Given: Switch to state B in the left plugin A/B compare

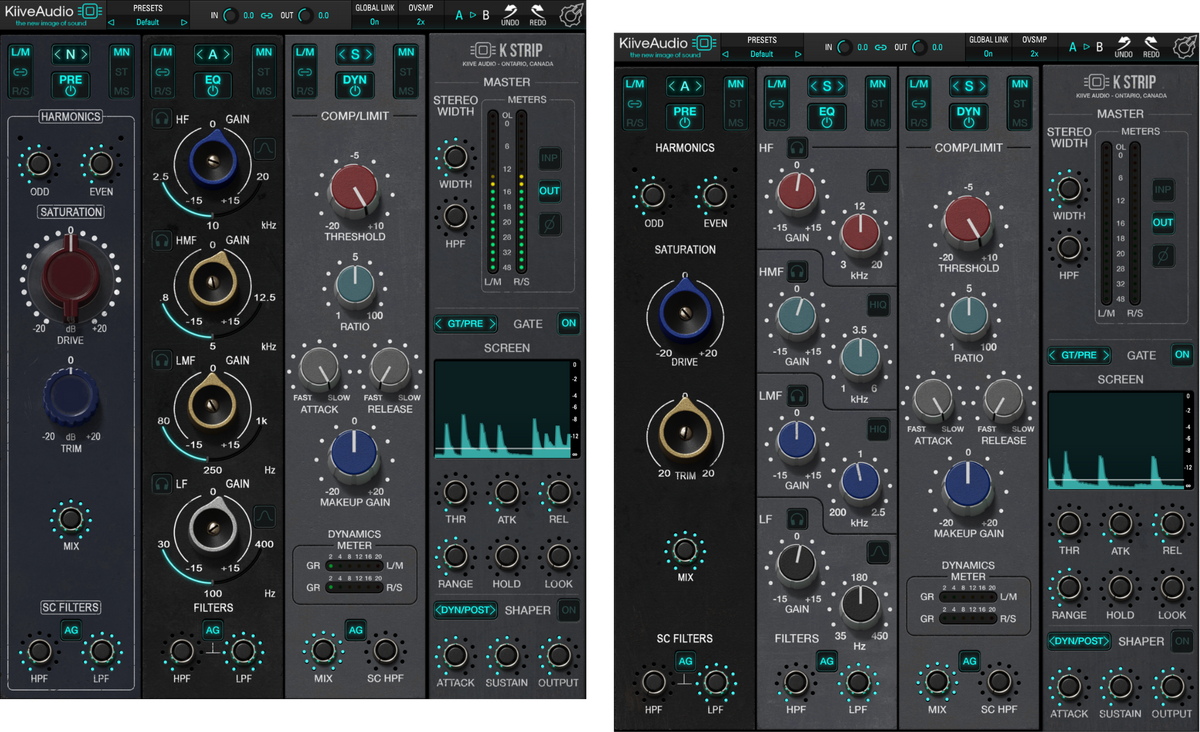Looking at the screenshot, I should [486, 15].
